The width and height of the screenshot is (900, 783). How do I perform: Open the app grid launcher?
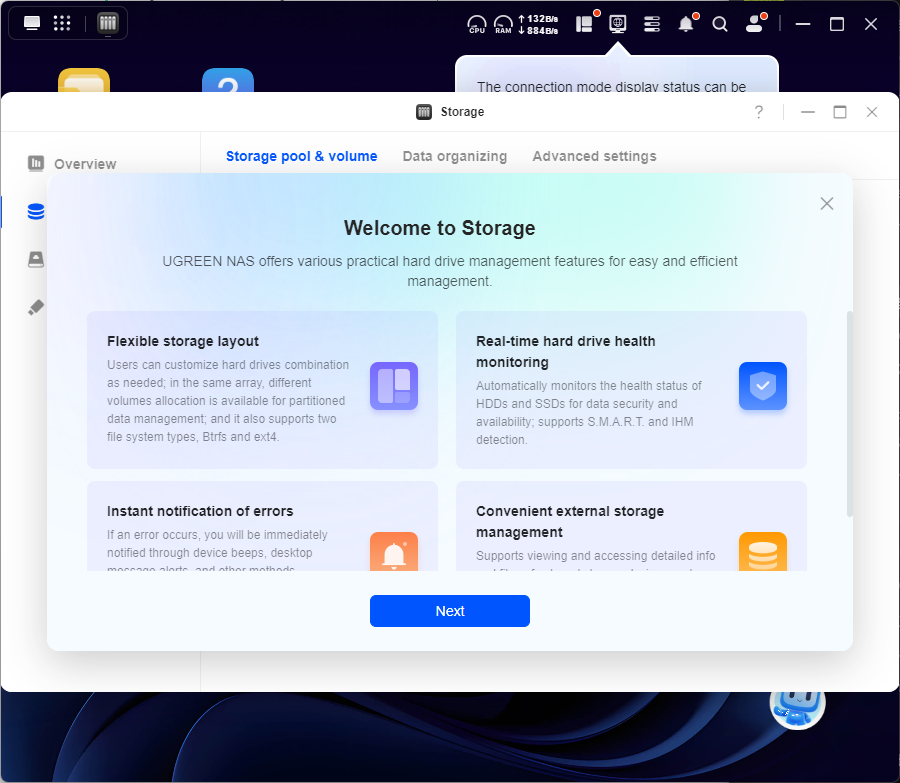tap(62, 23)
